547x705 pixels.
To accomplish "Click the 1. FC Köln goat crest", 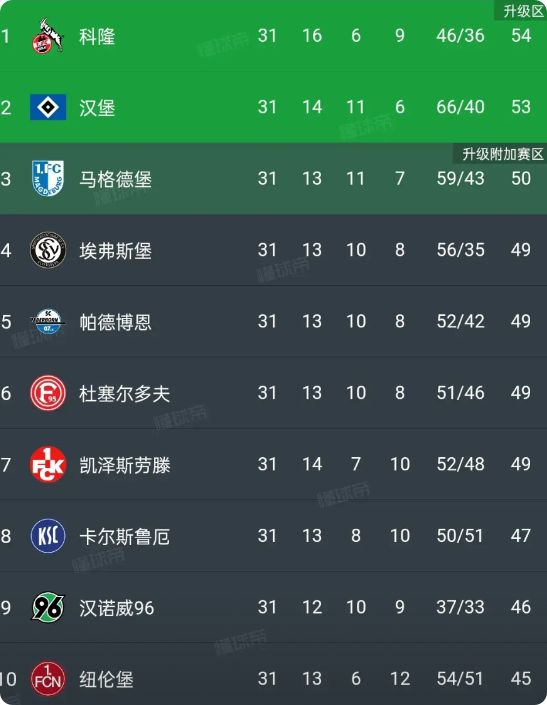I will [x=48, y=36].
